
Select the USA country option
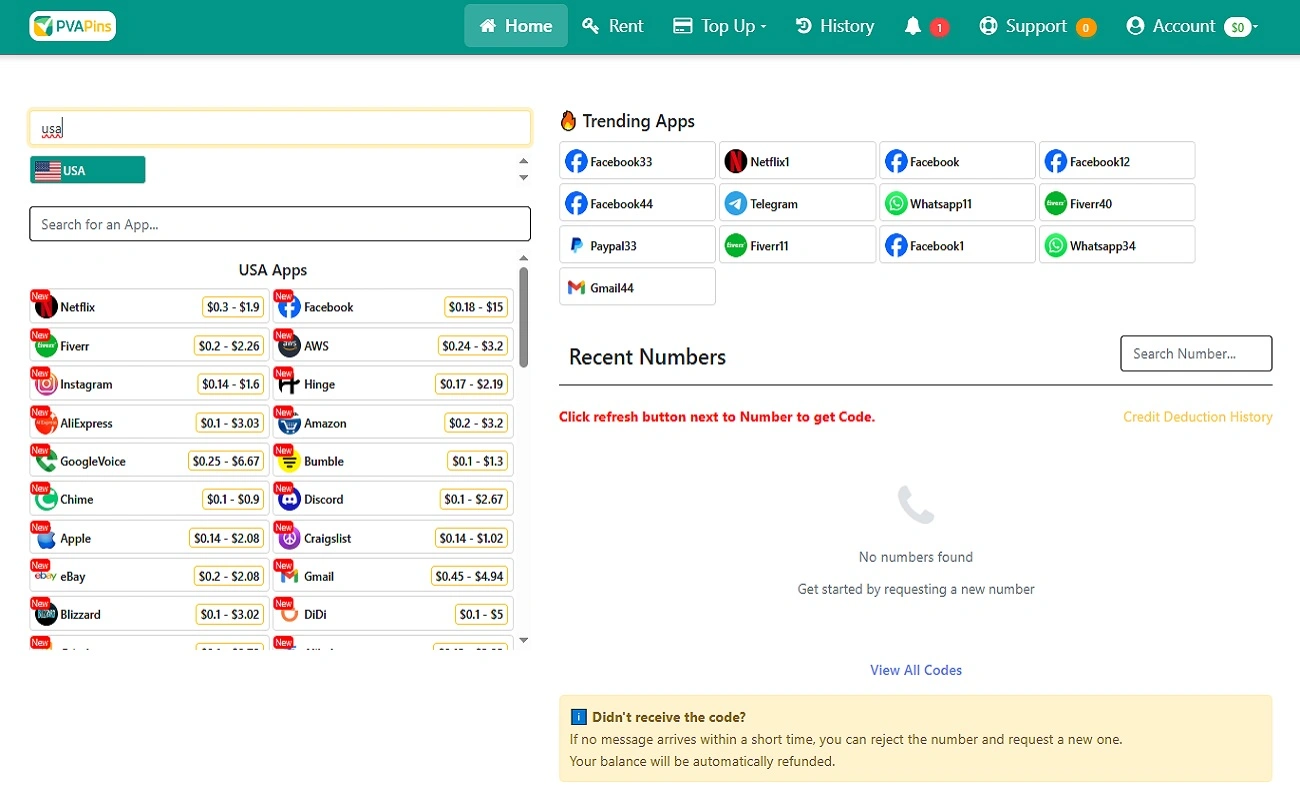[87, 170]
